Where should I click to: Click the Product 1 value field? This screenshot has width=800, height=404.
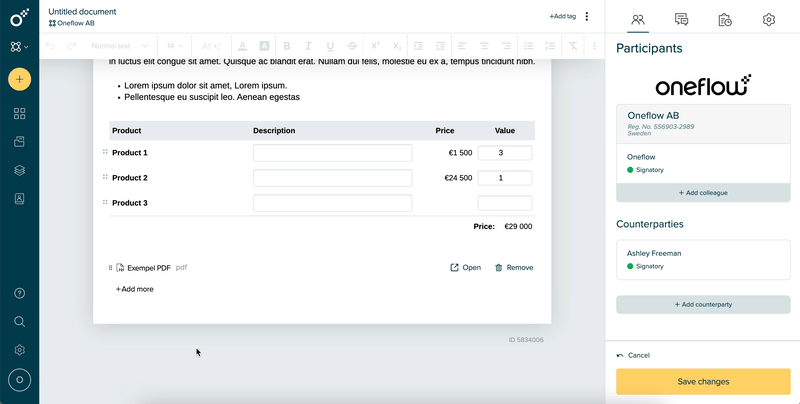[505, 153]
